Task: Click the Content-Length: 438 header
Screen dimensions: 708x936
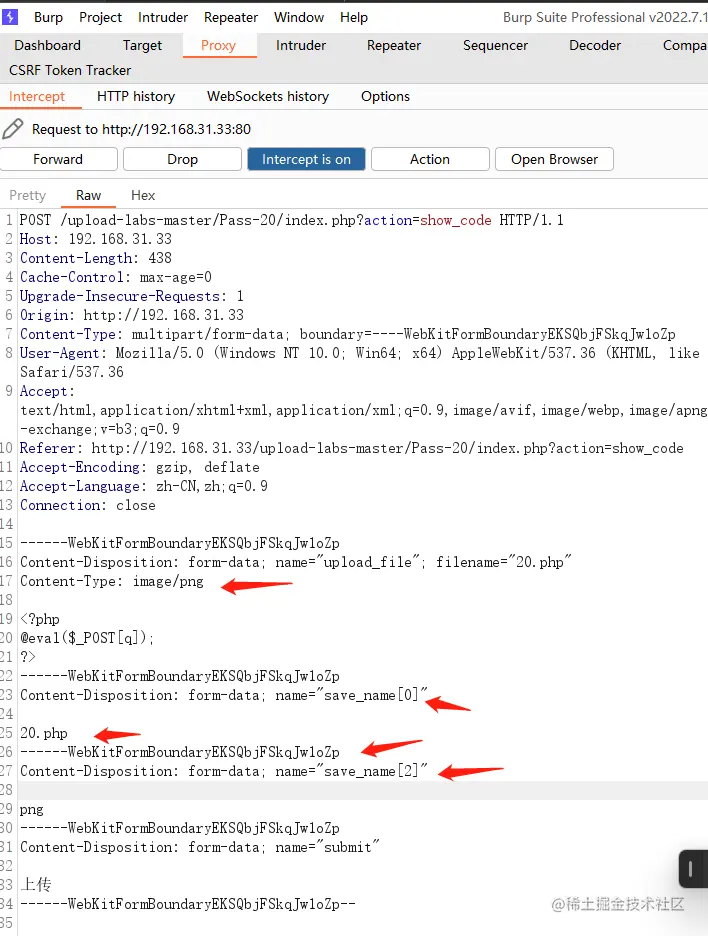Action: pos(96,258)
